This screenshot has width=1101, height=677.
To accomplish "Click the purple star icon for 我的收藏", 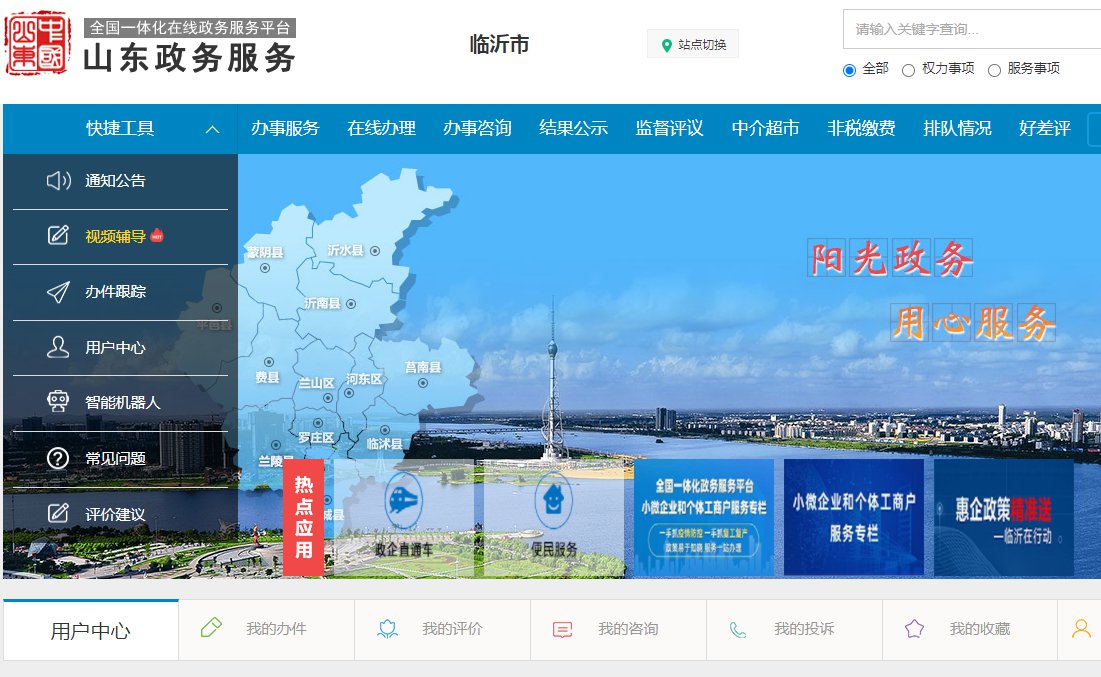I will pos(914,629).
